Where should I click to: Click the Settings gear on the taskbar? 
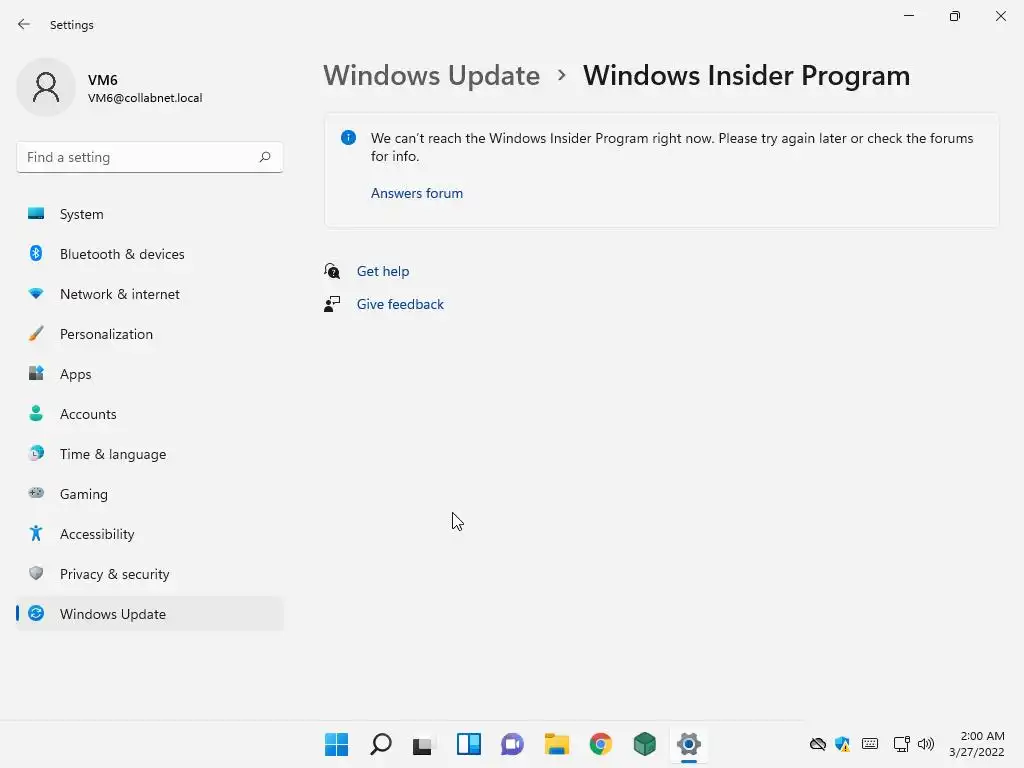click(x=689, y=744)
